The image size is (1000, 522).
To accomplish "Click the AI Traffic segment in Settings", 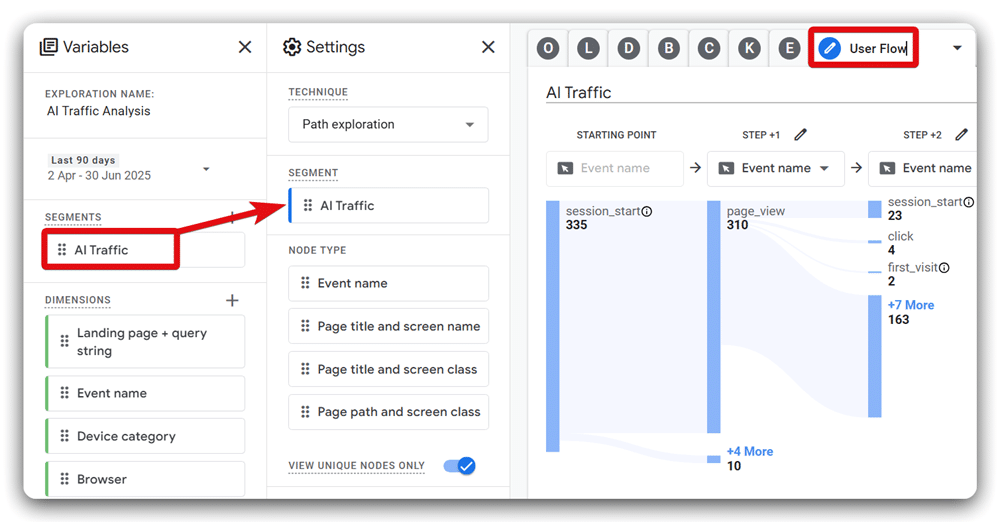I will click(389, 205).
